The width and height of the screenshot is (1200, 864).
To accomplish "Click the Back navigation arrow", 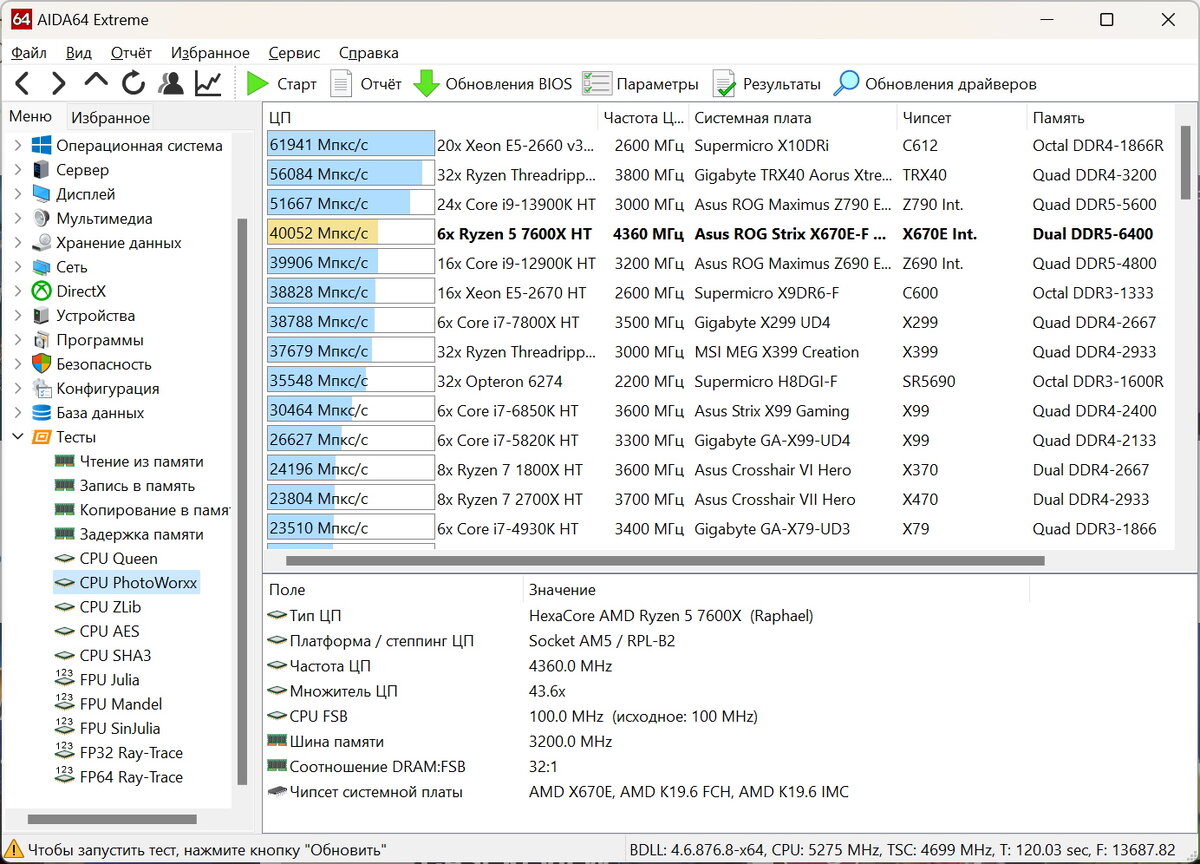I will 22,83.
